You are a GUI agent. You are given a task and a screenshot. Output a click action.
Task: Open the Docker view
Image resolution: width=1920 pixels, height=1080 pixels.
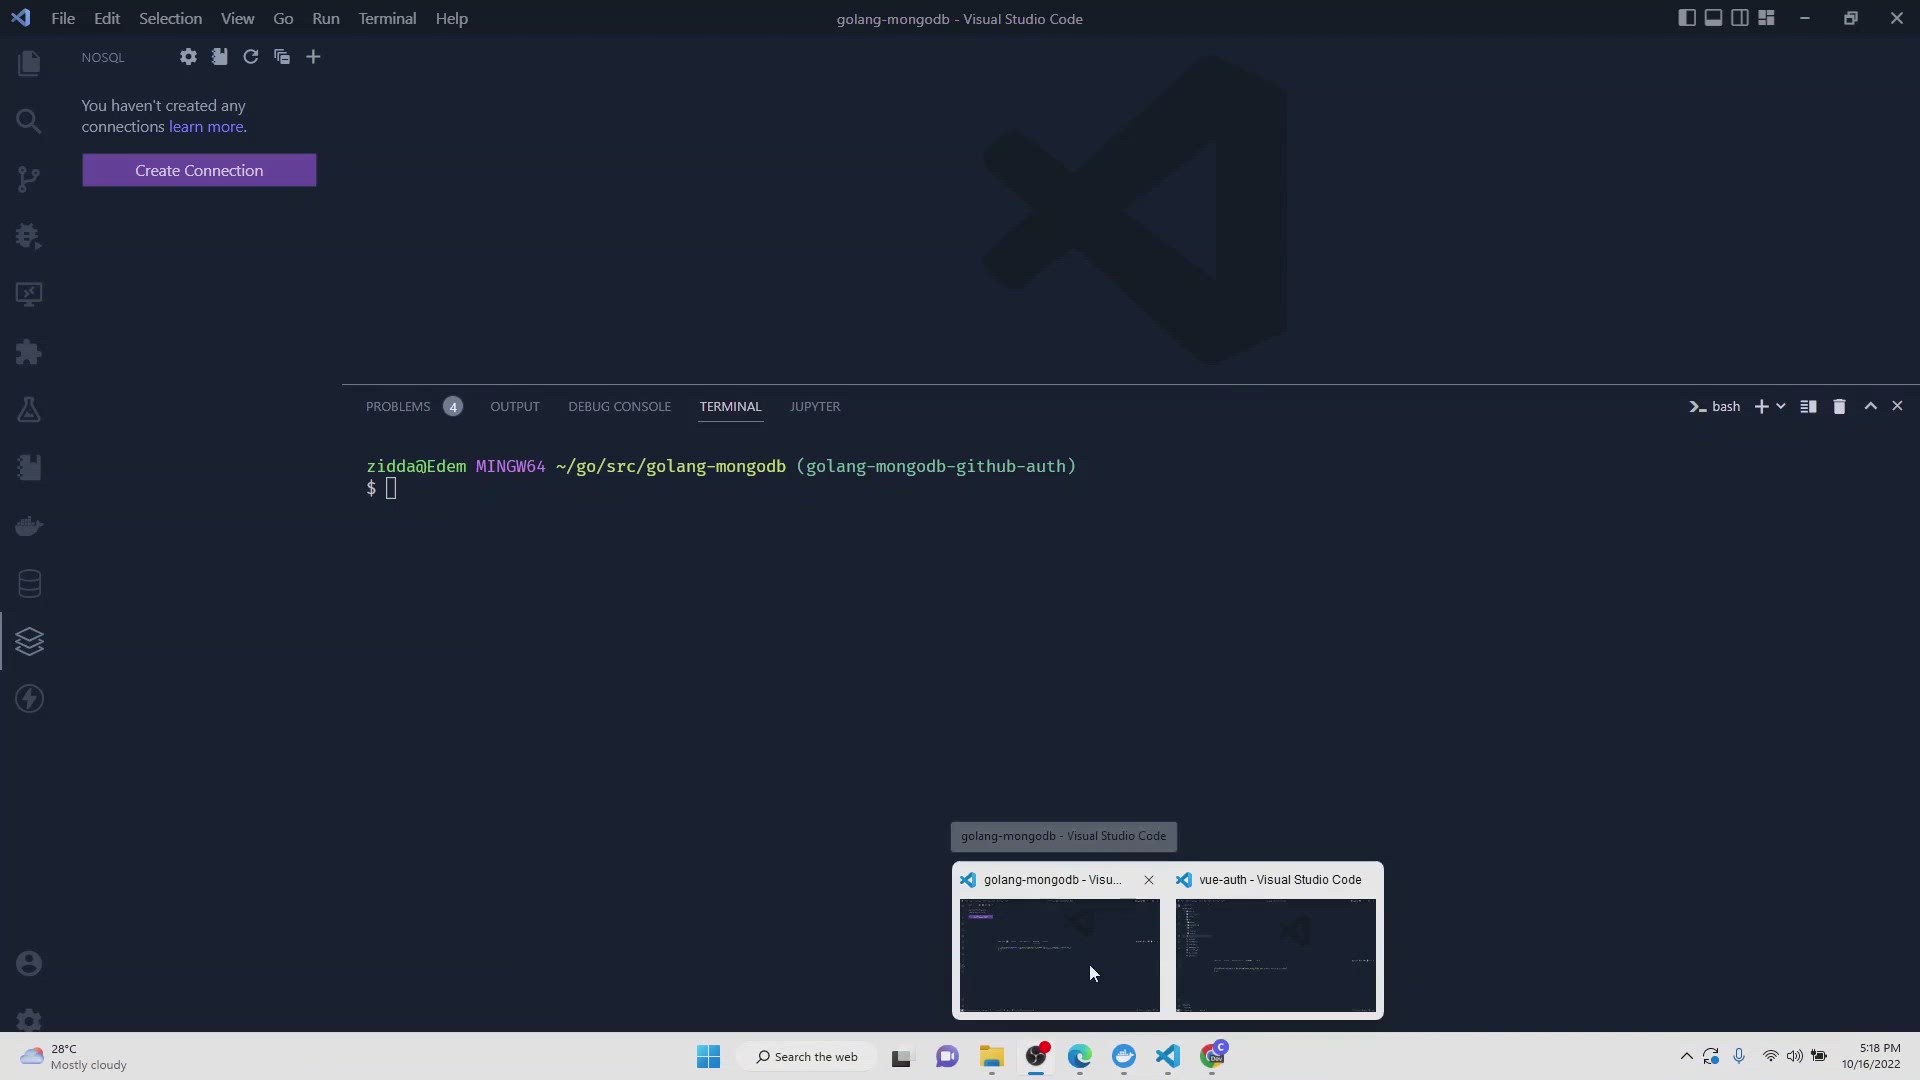tap(29, 526)
